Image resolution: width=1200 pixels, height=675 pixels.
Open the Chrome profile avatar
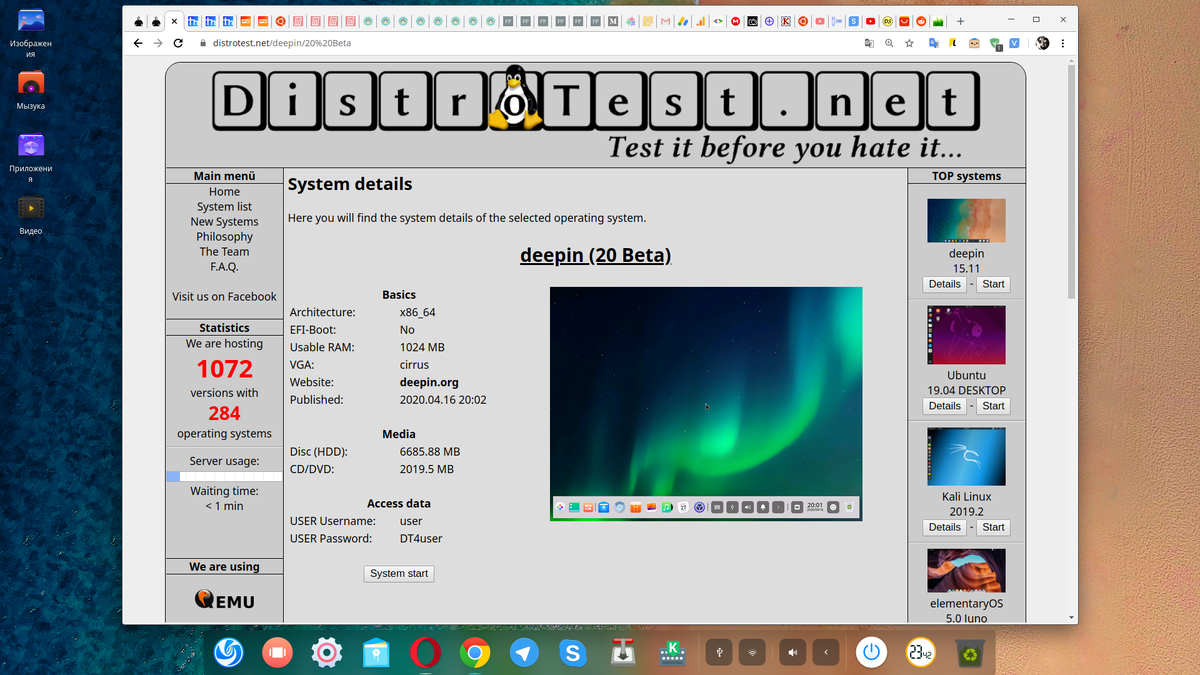pyautogui.click(x=1042, y=43)
